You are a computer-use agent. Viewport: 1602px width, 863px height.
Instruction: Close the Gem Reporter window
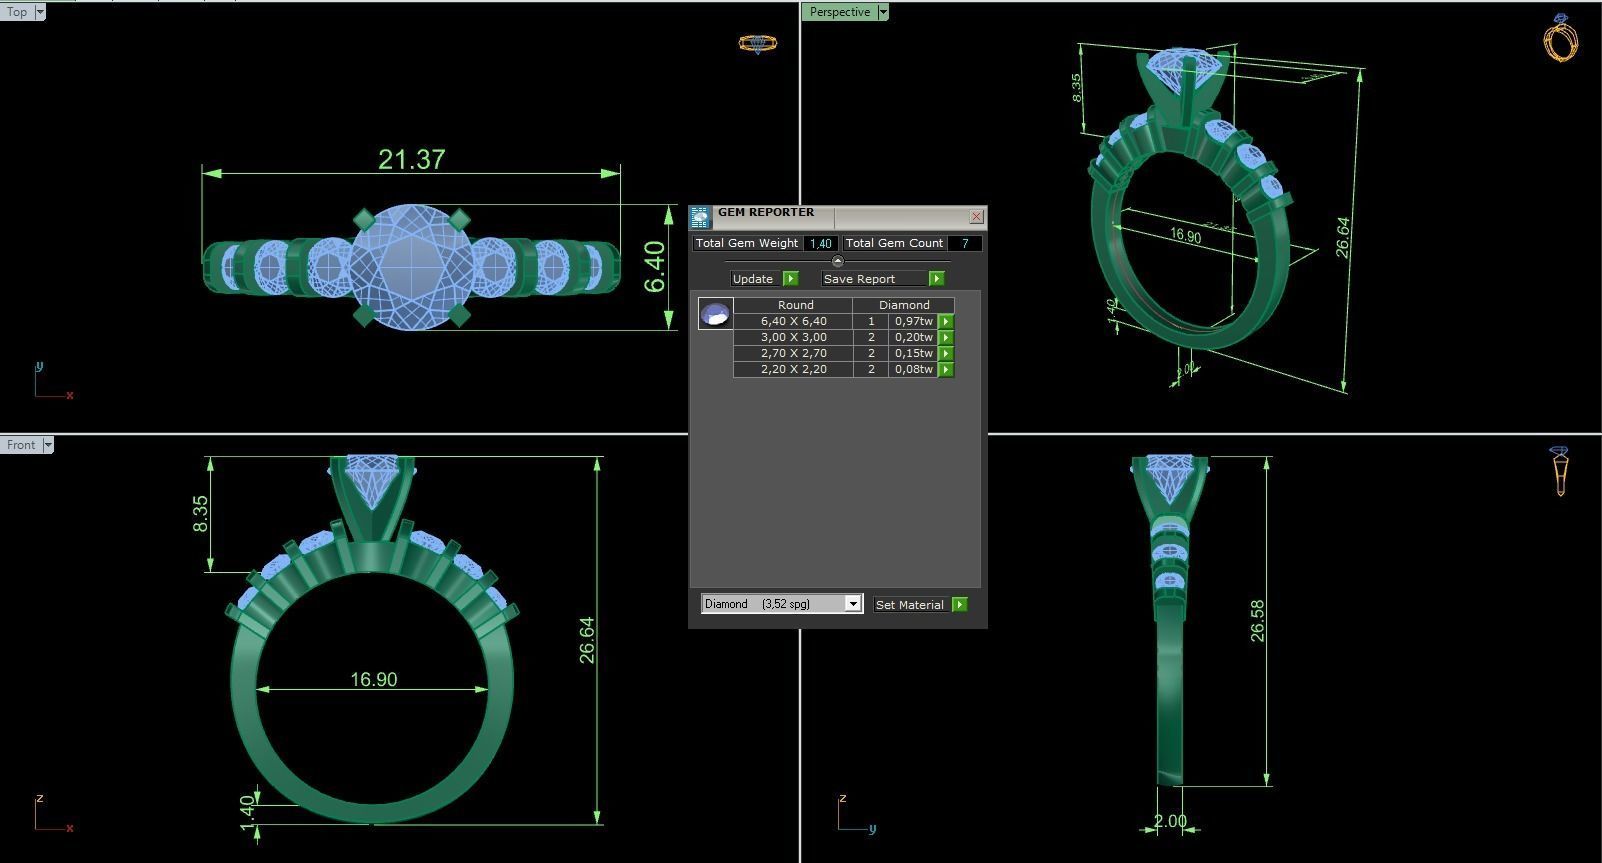(x=977, y=216)
